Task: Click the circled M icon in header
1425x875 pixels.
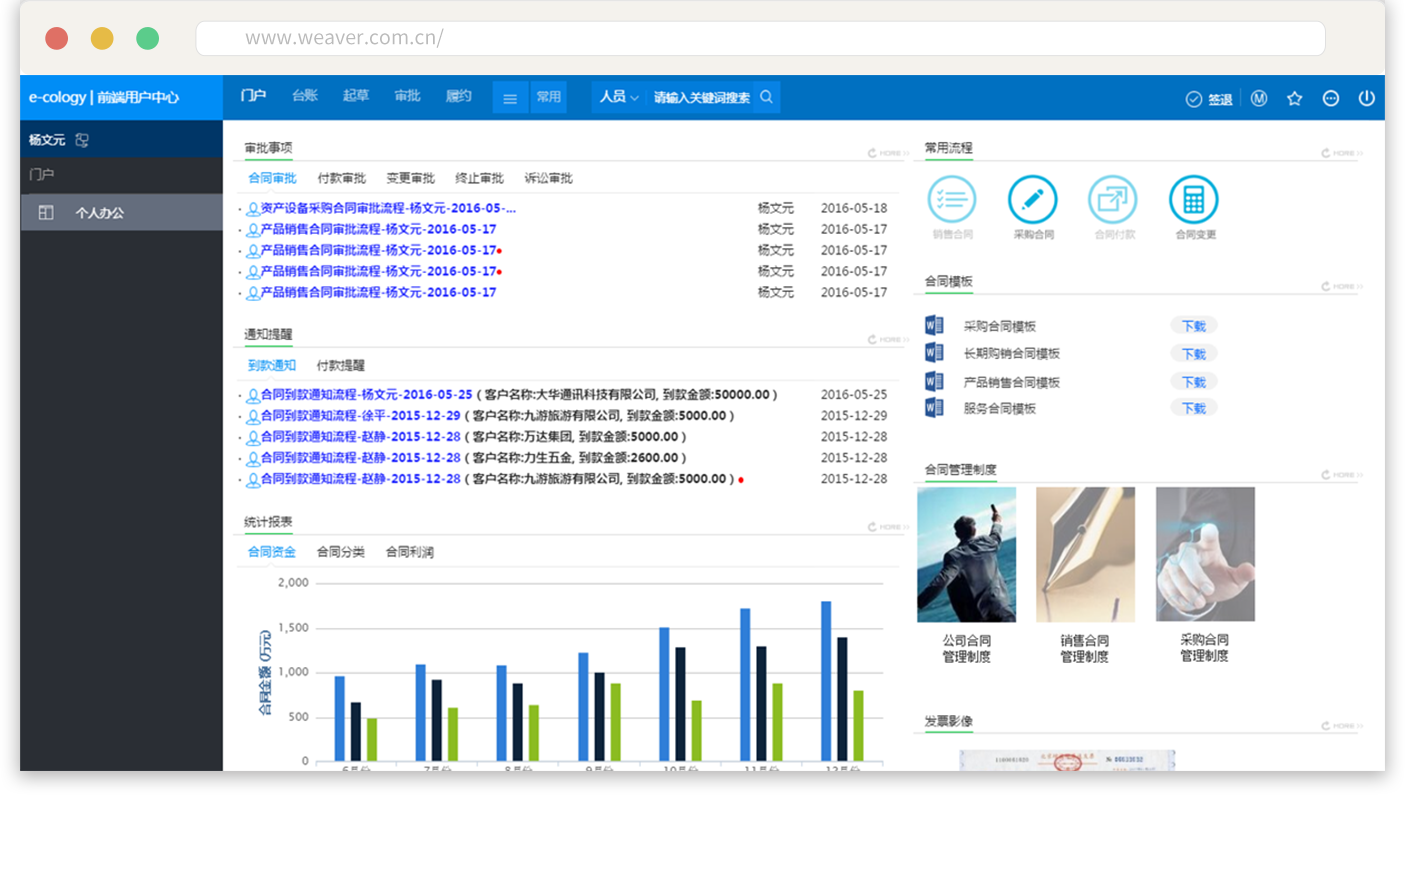Action: (x=1258, y=98)
